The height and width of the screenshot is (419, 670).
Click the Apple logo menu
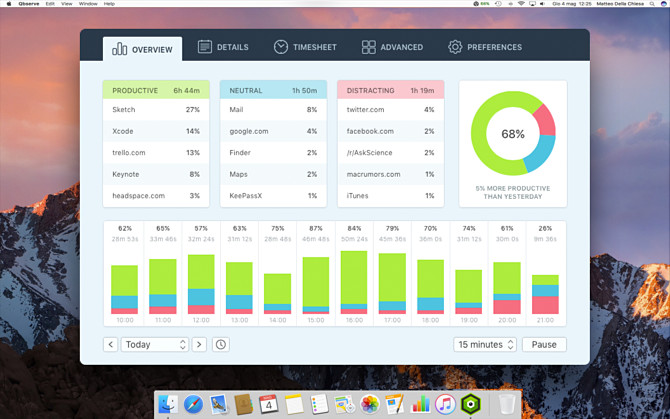point(9,3)
